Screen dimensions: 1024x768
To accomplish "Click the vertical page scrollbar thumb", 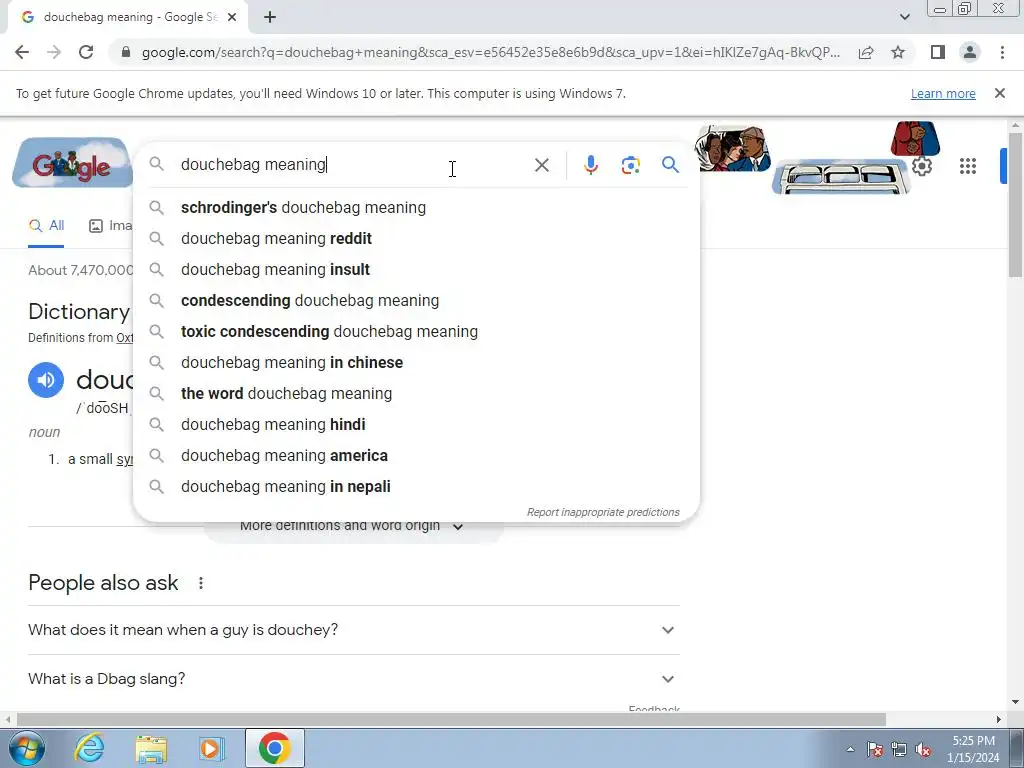I will (1016, 204).
